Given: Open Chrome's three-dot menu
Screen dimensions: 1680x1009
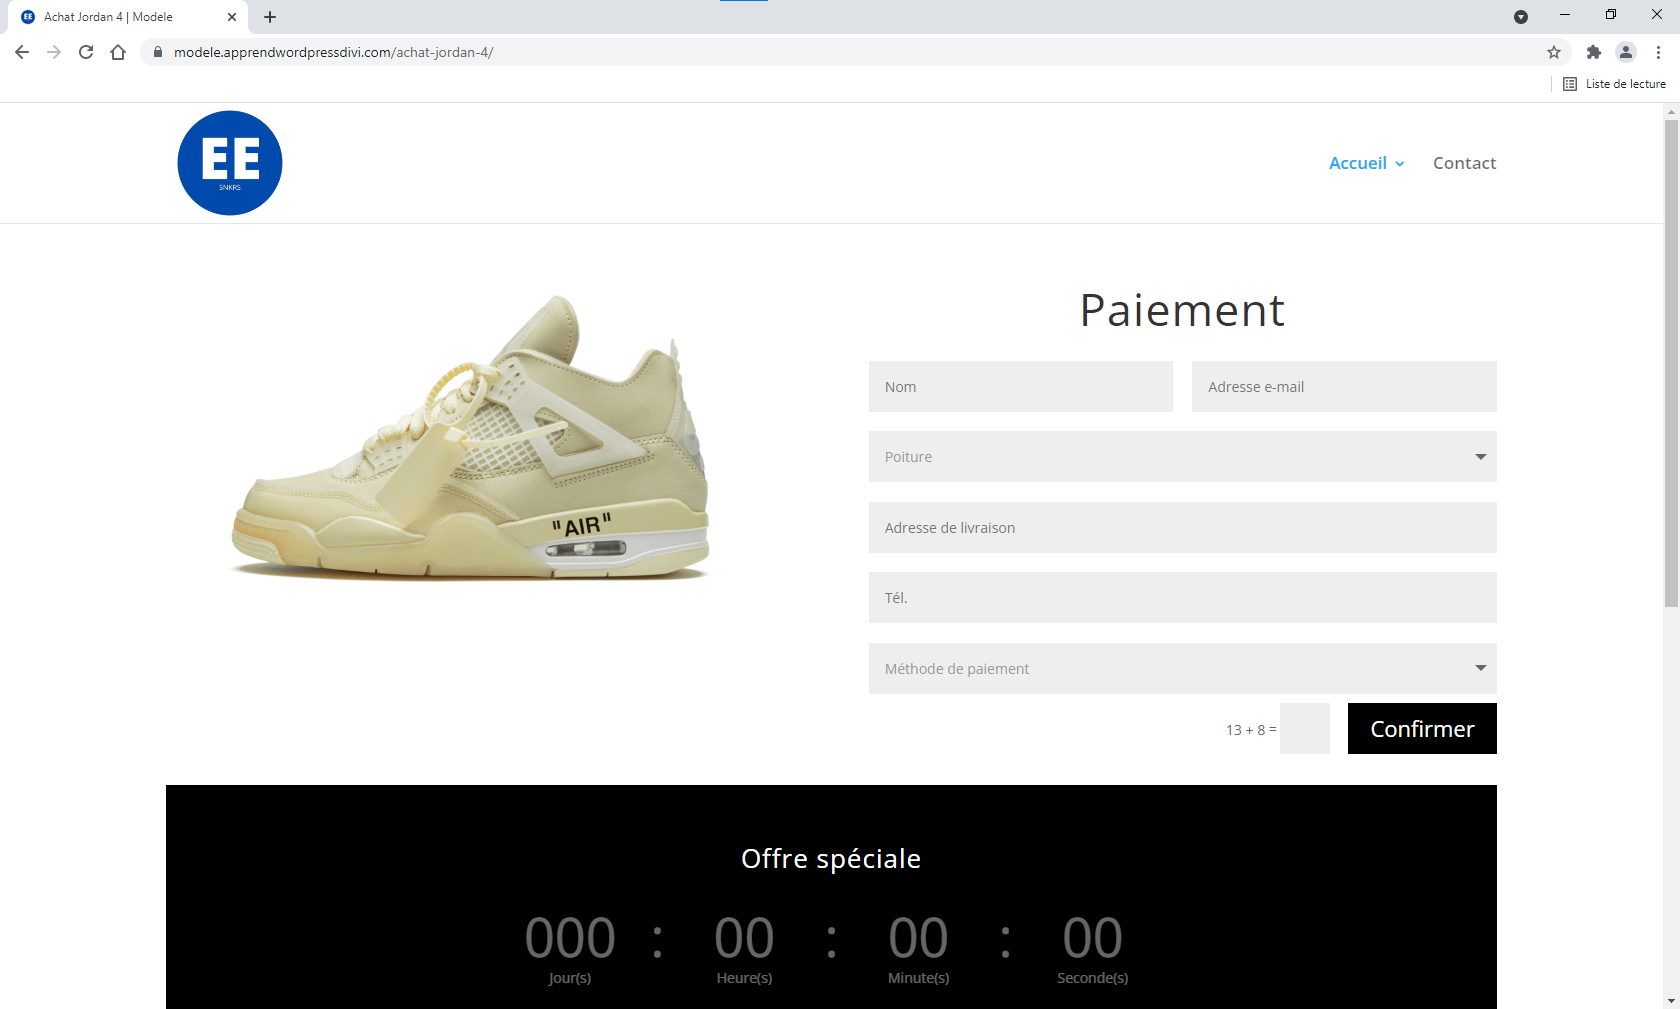Looking at the screenshot, I should pos(1658,52).
